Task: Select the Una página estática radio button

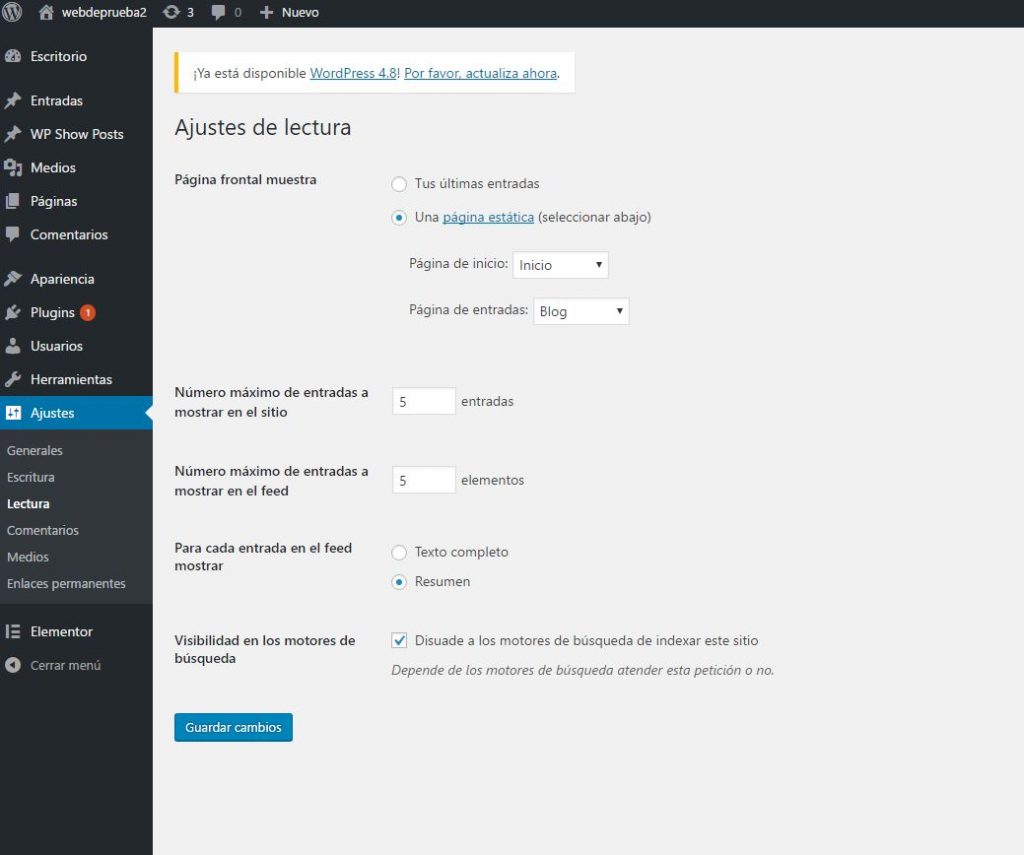Action: 399,218
